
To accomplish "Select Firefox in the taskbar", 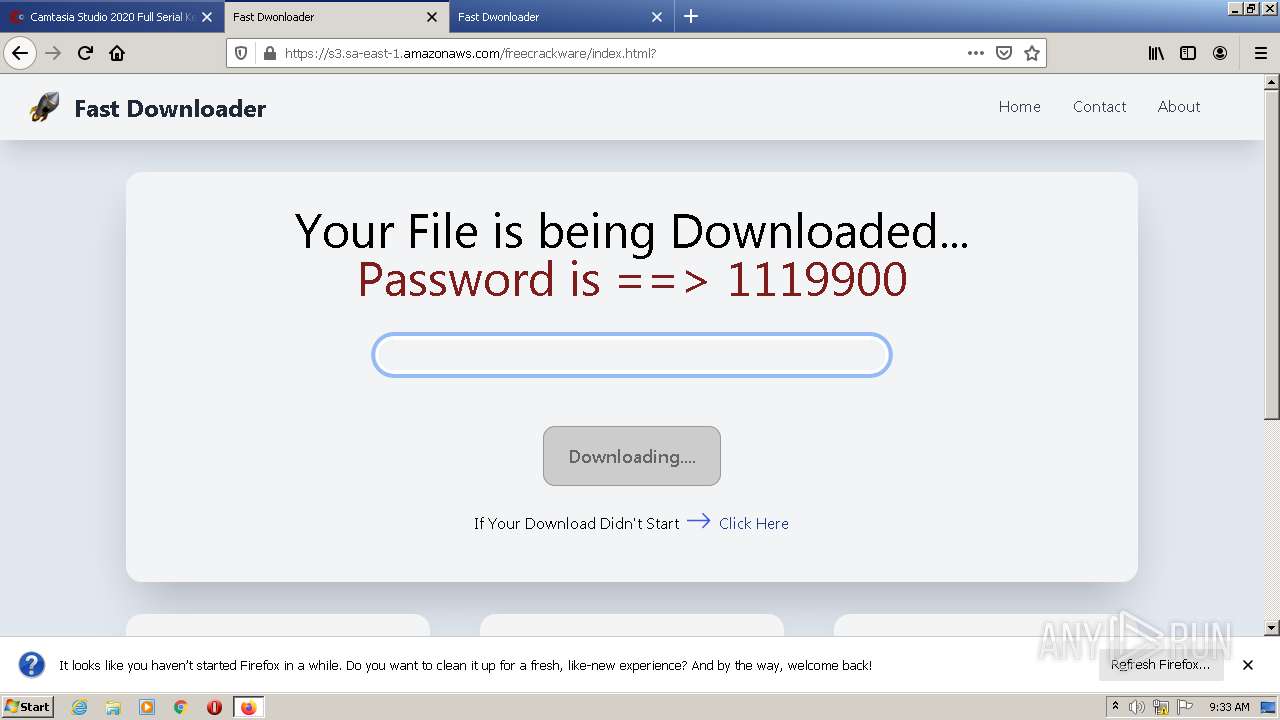I will click(248, 707).
